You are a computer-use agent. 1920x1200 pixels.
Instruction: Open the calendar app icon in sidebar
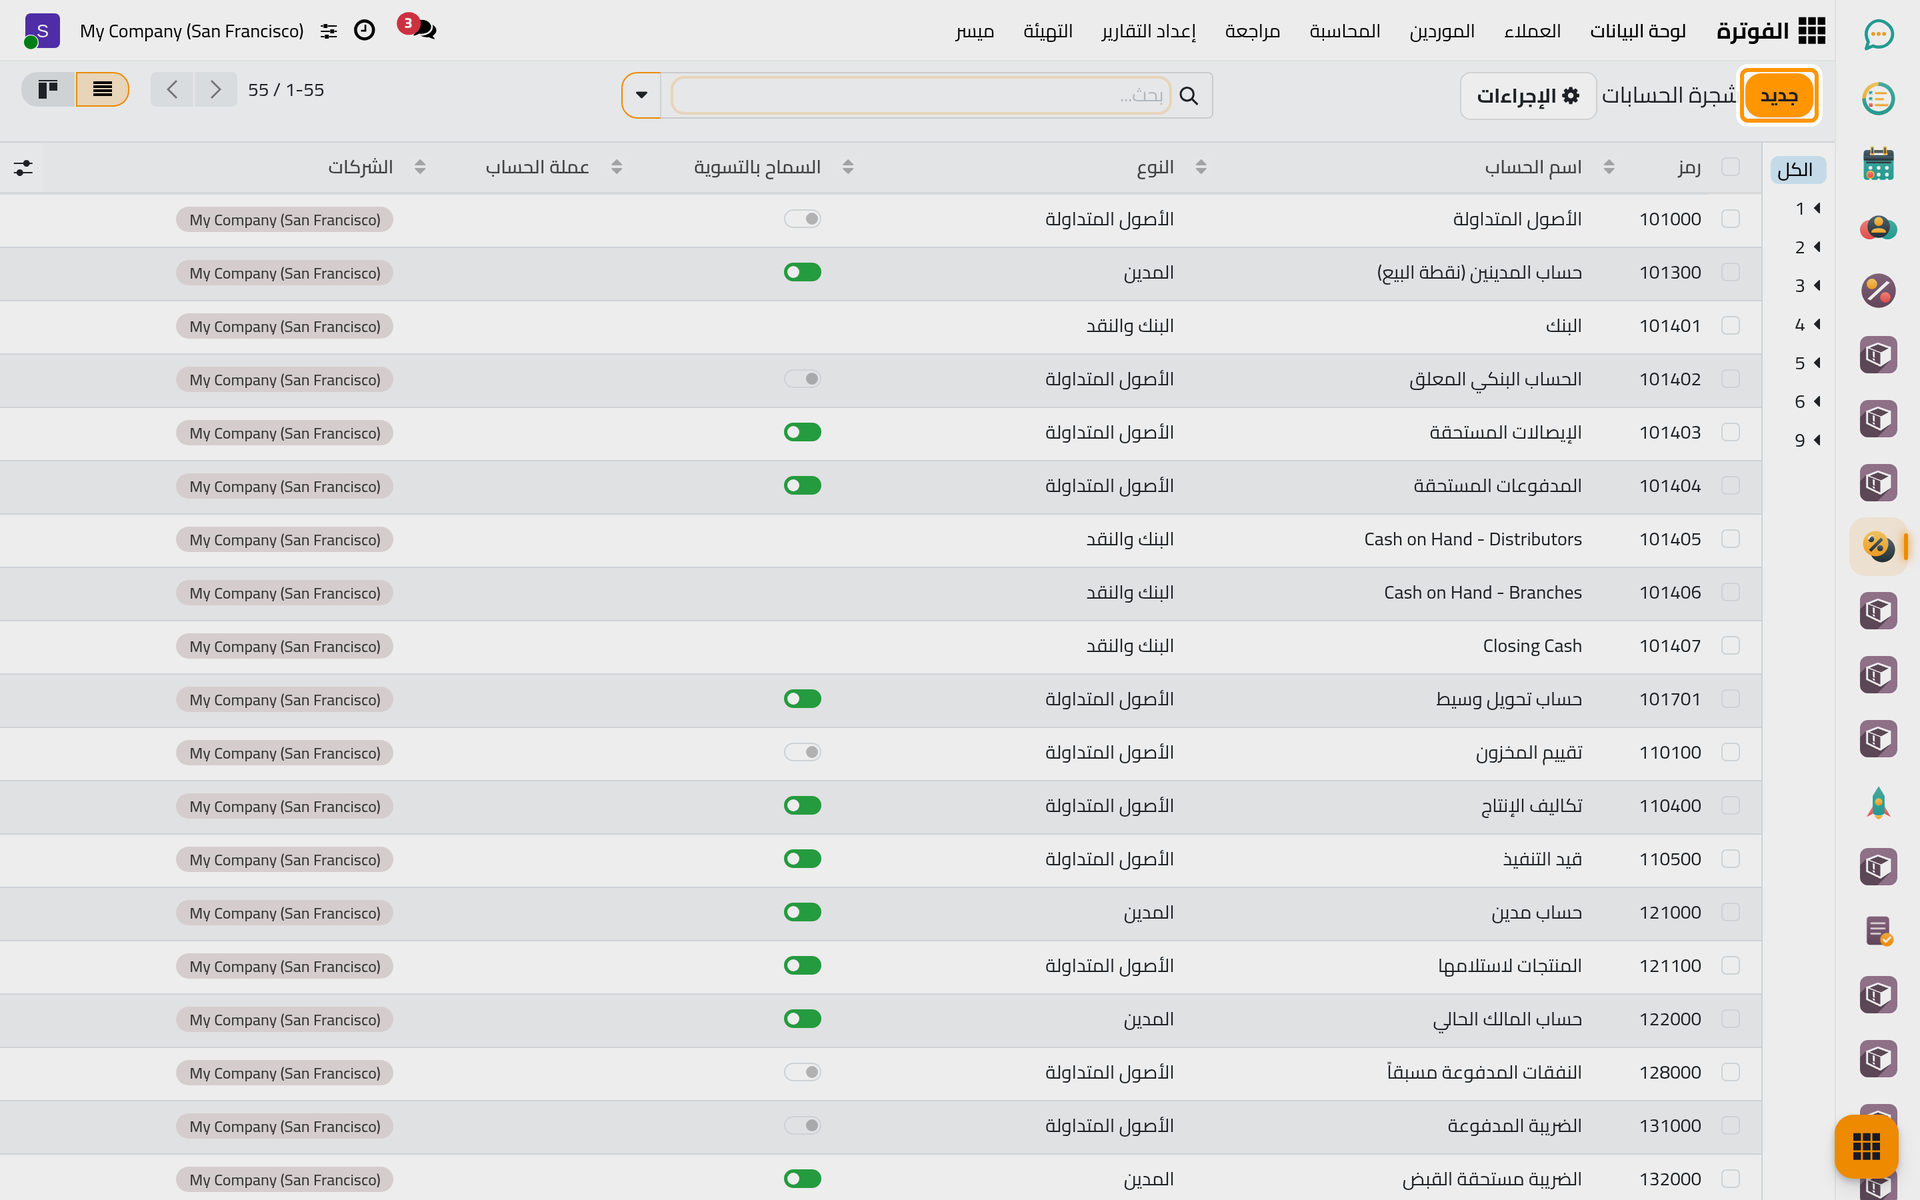pyautogui.click(x=1878, y=163)
